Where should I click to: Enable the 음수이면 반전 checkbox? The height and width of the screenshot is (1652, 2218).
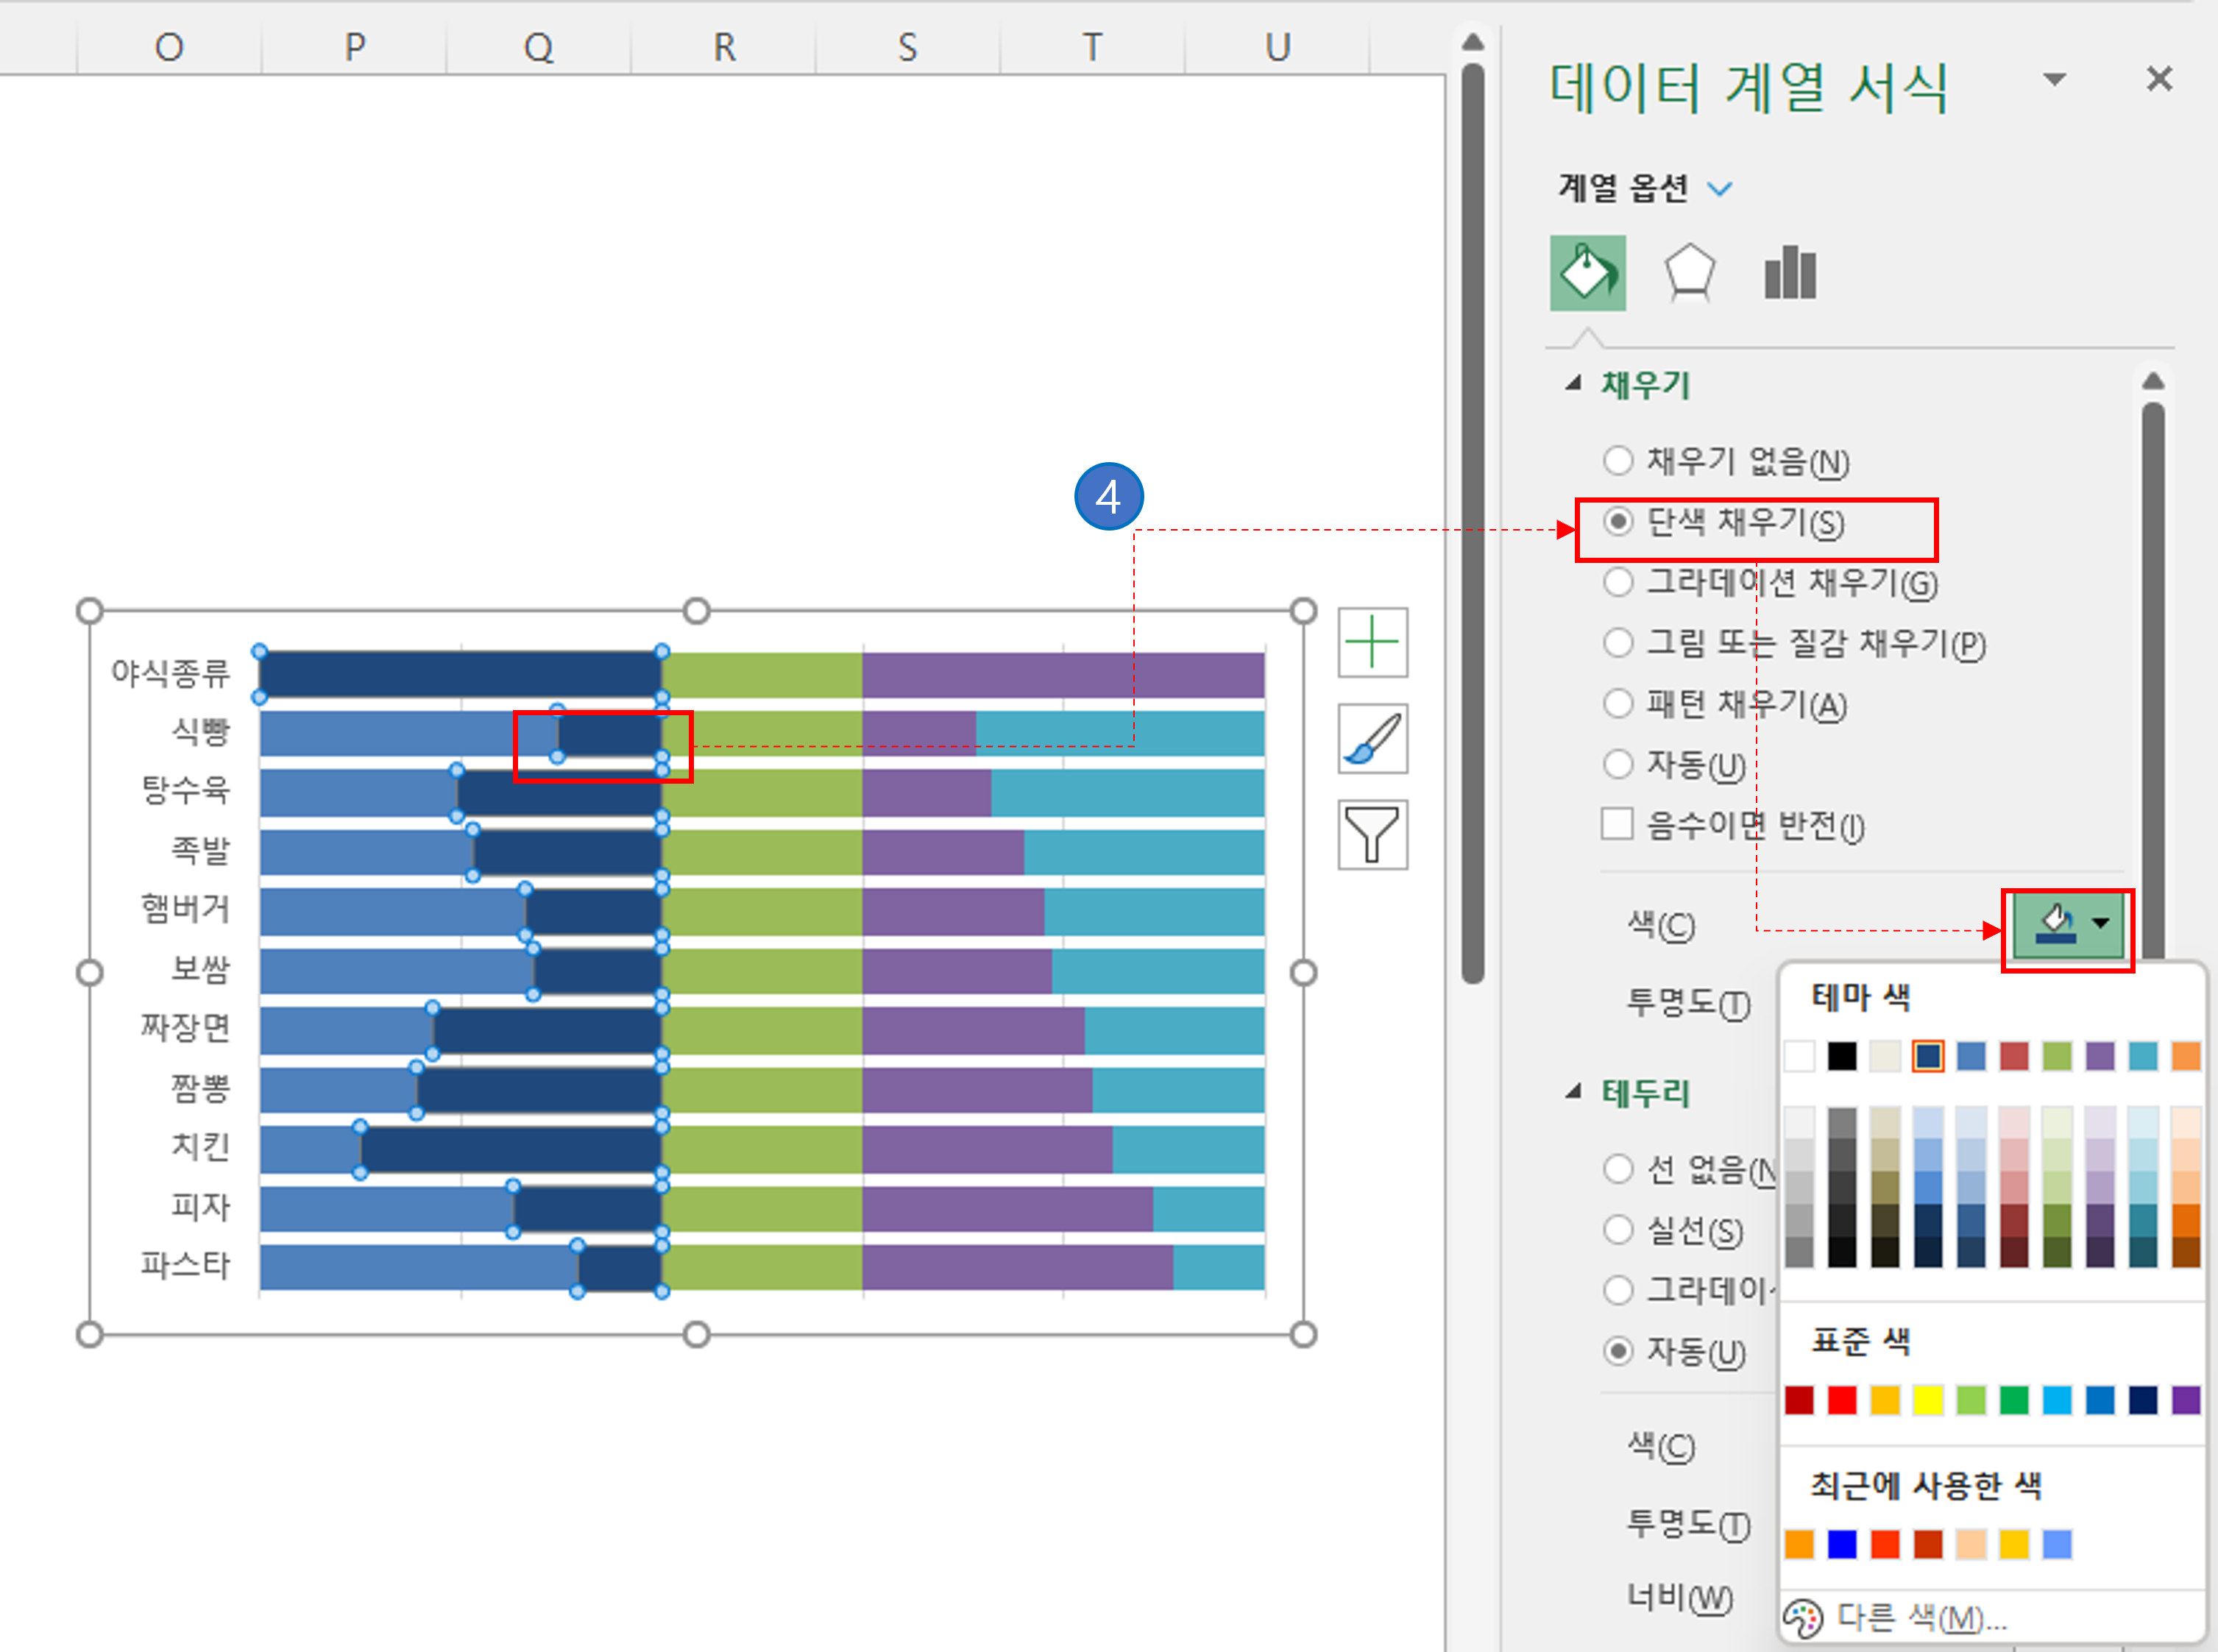1617,824
